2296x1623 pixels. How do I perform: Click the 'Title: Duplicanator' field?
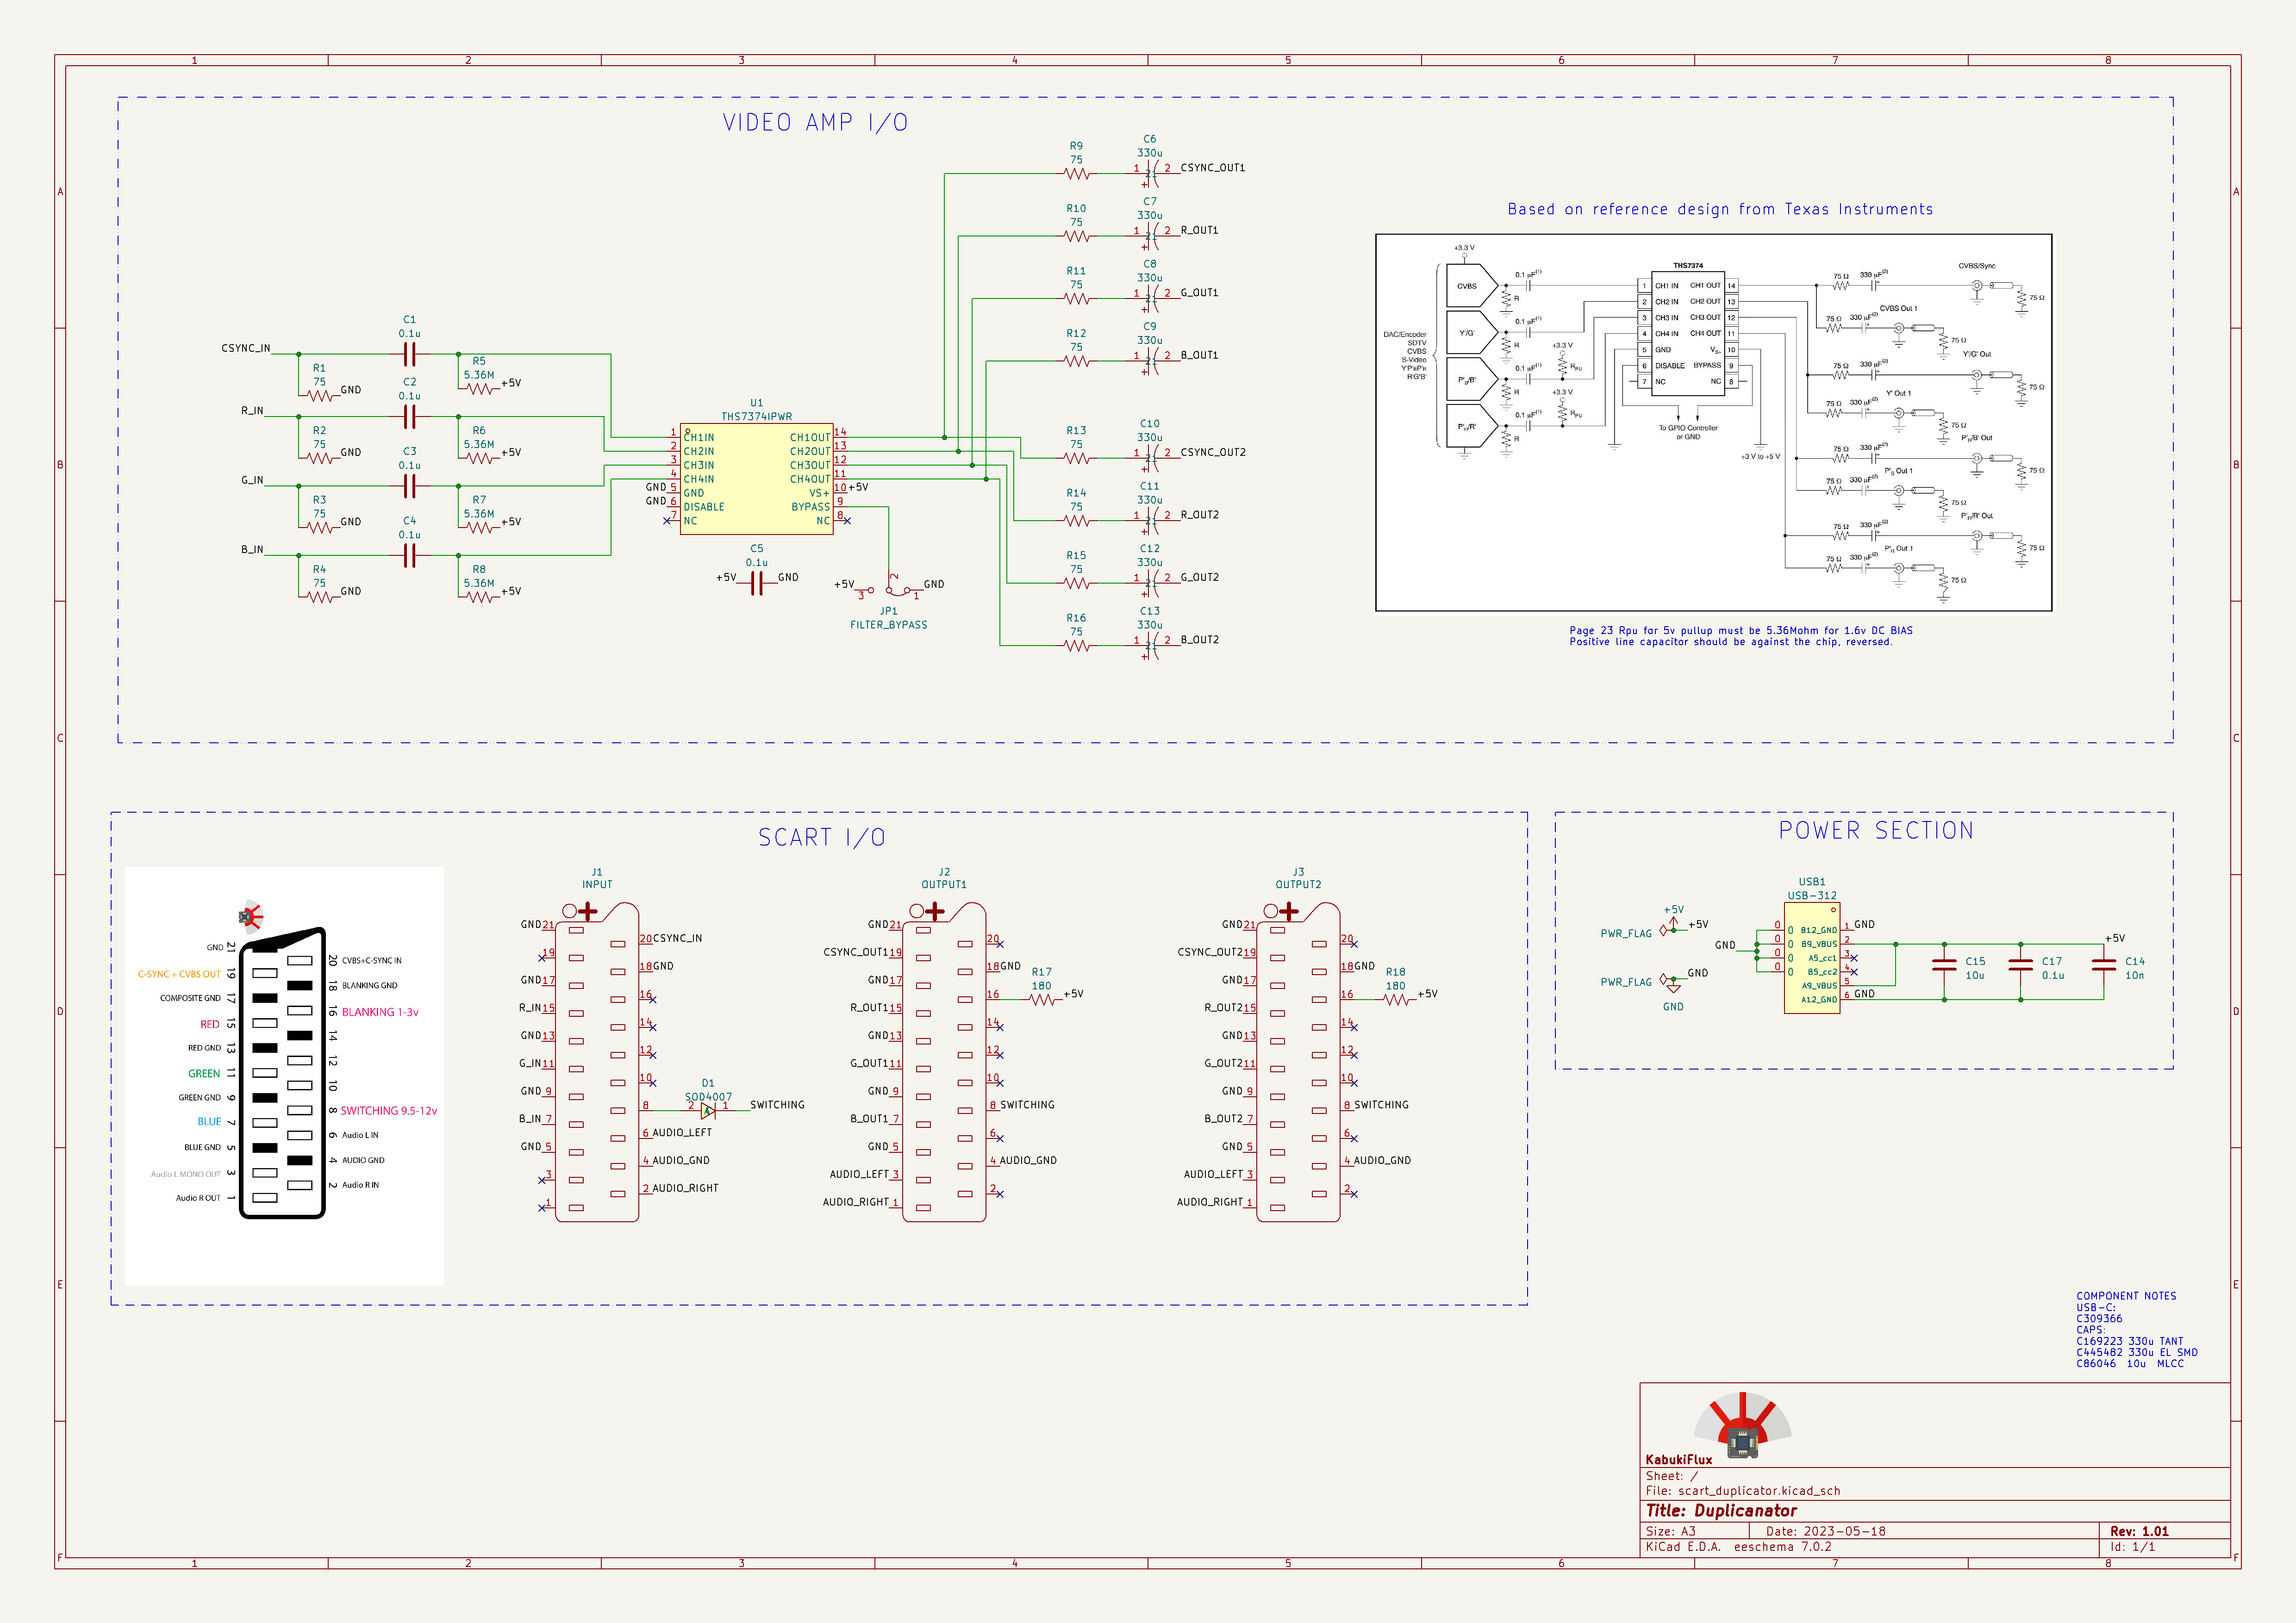[1721, 1511]
